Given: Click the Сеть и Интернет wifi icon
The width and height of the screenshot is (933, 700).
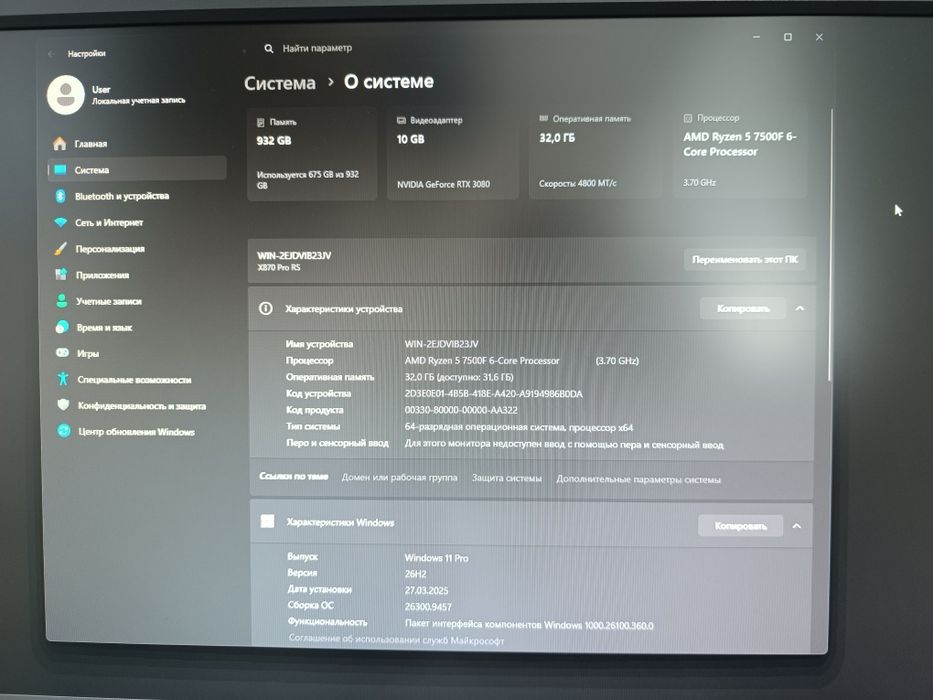Looking at the screenshot, I should tap(61, 222).
